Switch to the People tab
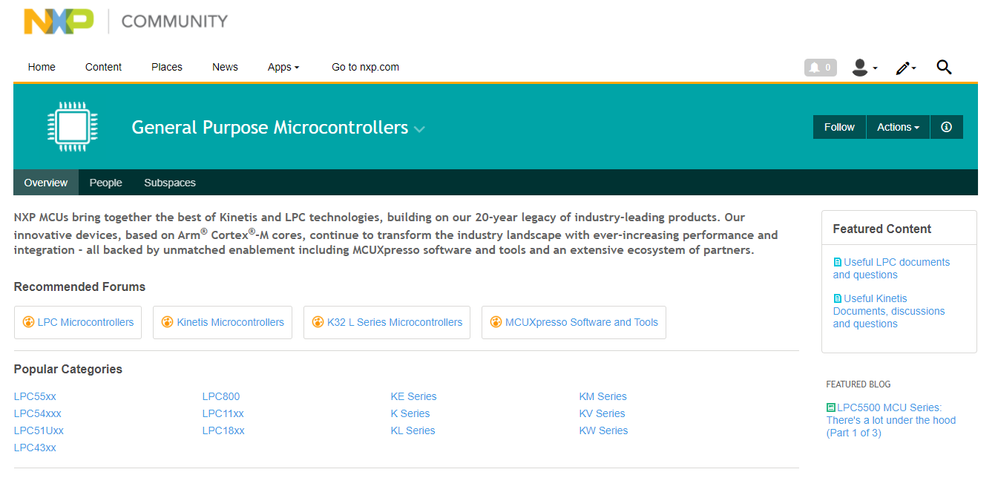This screenshot has width=998, height=481. point(105,183)
